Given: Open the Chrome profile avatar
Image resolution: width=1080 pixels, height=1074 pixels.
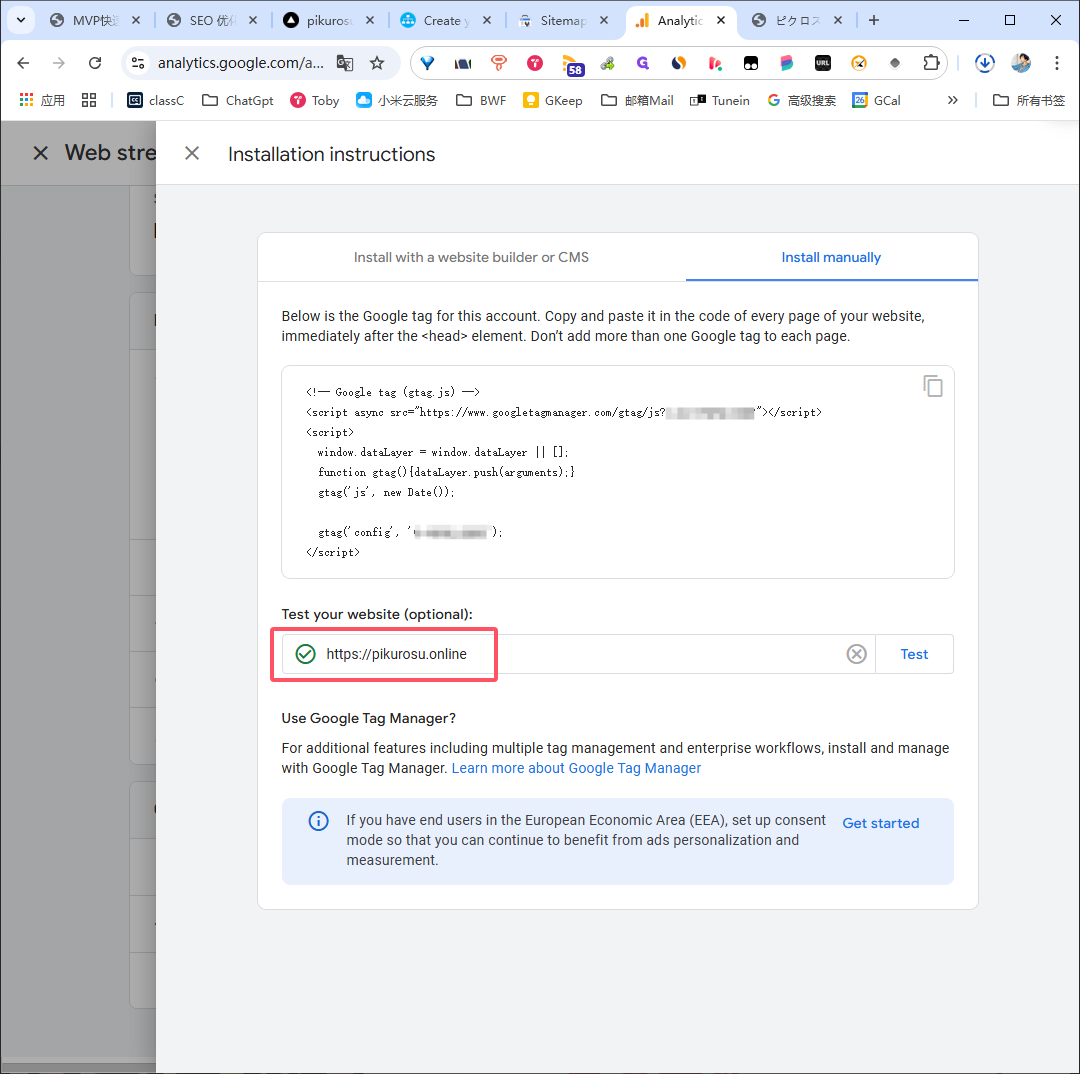Looking at the screenshot, I should [1021, 63].
